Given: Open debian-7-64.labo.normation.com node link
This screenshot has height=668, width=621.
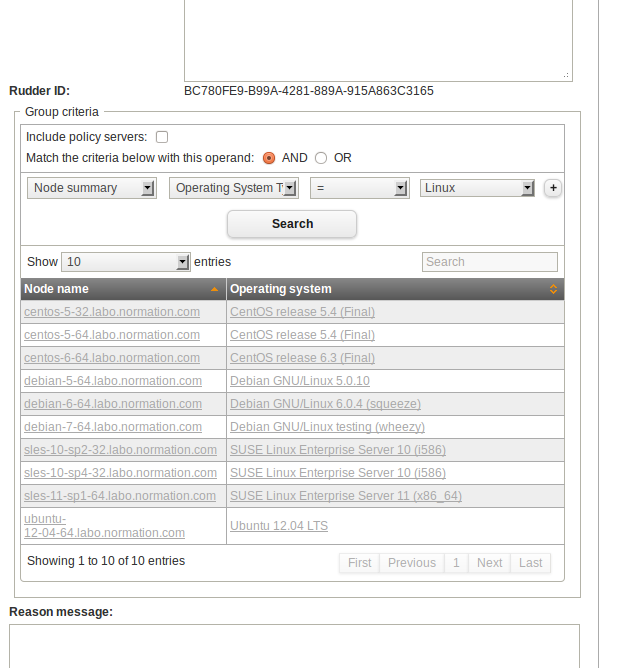Looking at the screenshot, I should click(x=113, y=427).
